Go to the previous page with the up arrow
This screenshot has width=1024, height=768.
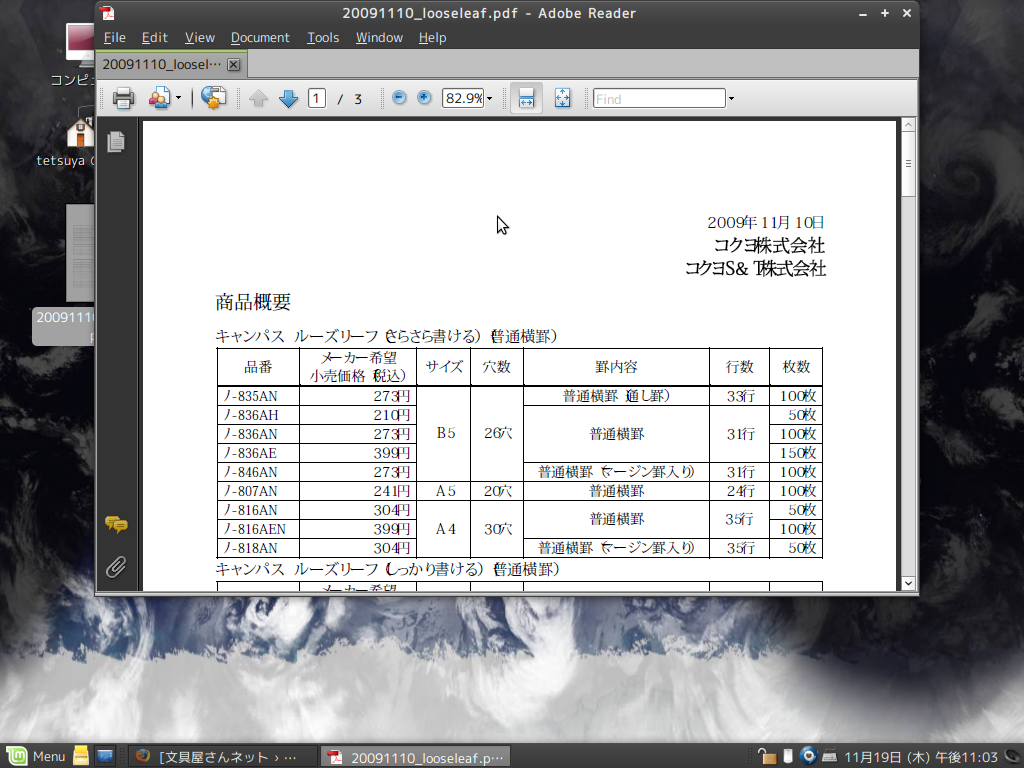(259, 99)
